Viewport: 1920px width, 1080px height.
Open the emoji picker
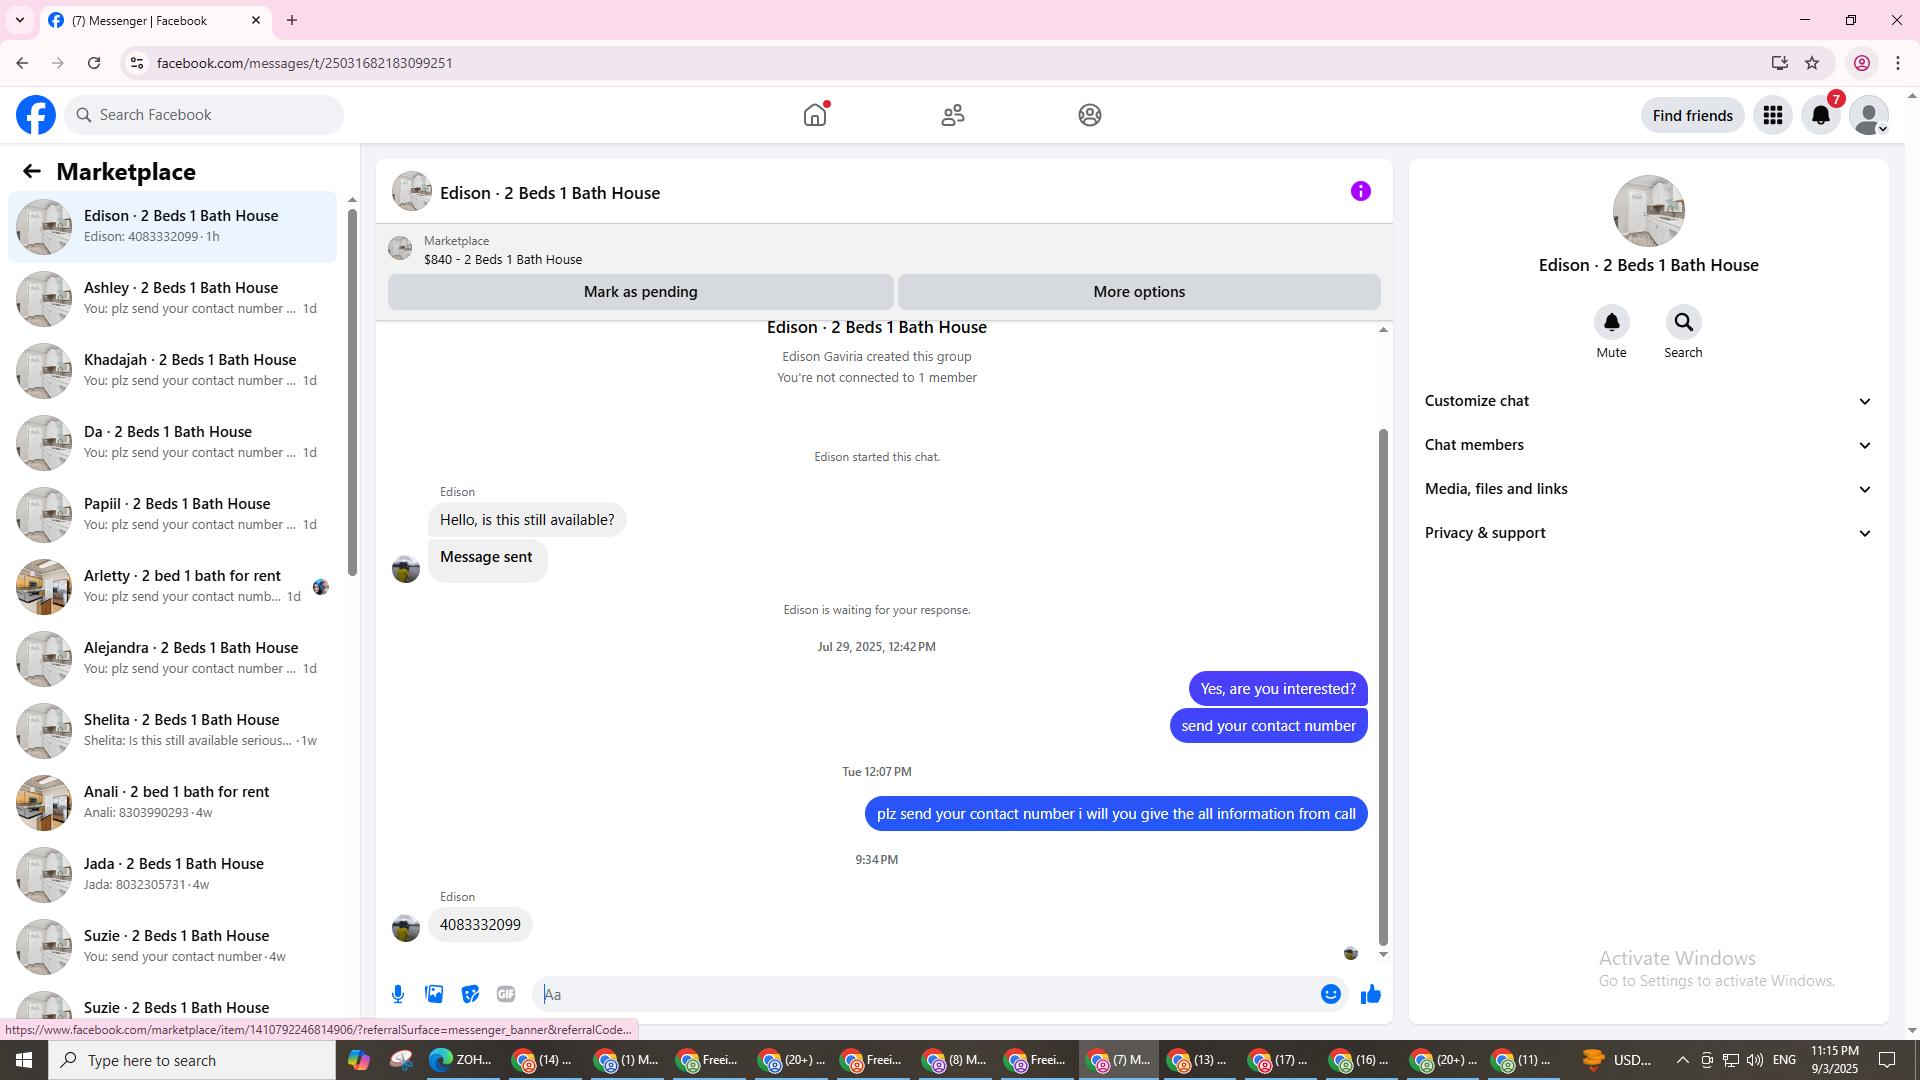click(1331, 994)
